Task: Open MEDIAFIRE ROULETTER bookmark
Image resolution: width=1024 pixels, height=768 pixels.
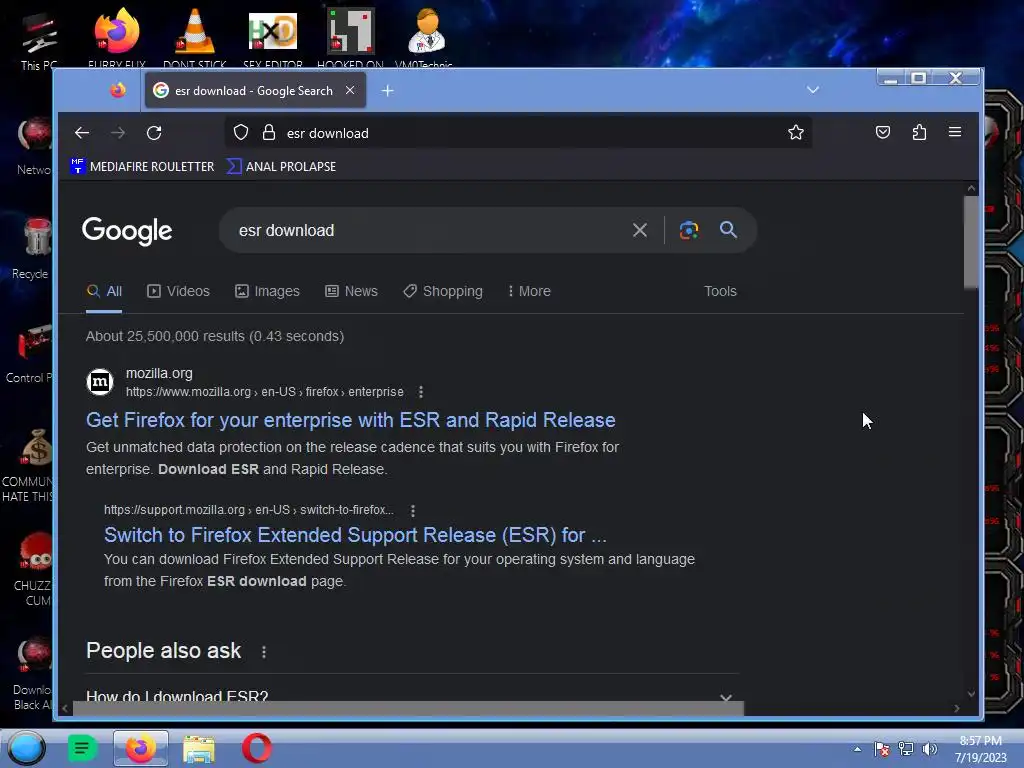Action: point(142,167)
